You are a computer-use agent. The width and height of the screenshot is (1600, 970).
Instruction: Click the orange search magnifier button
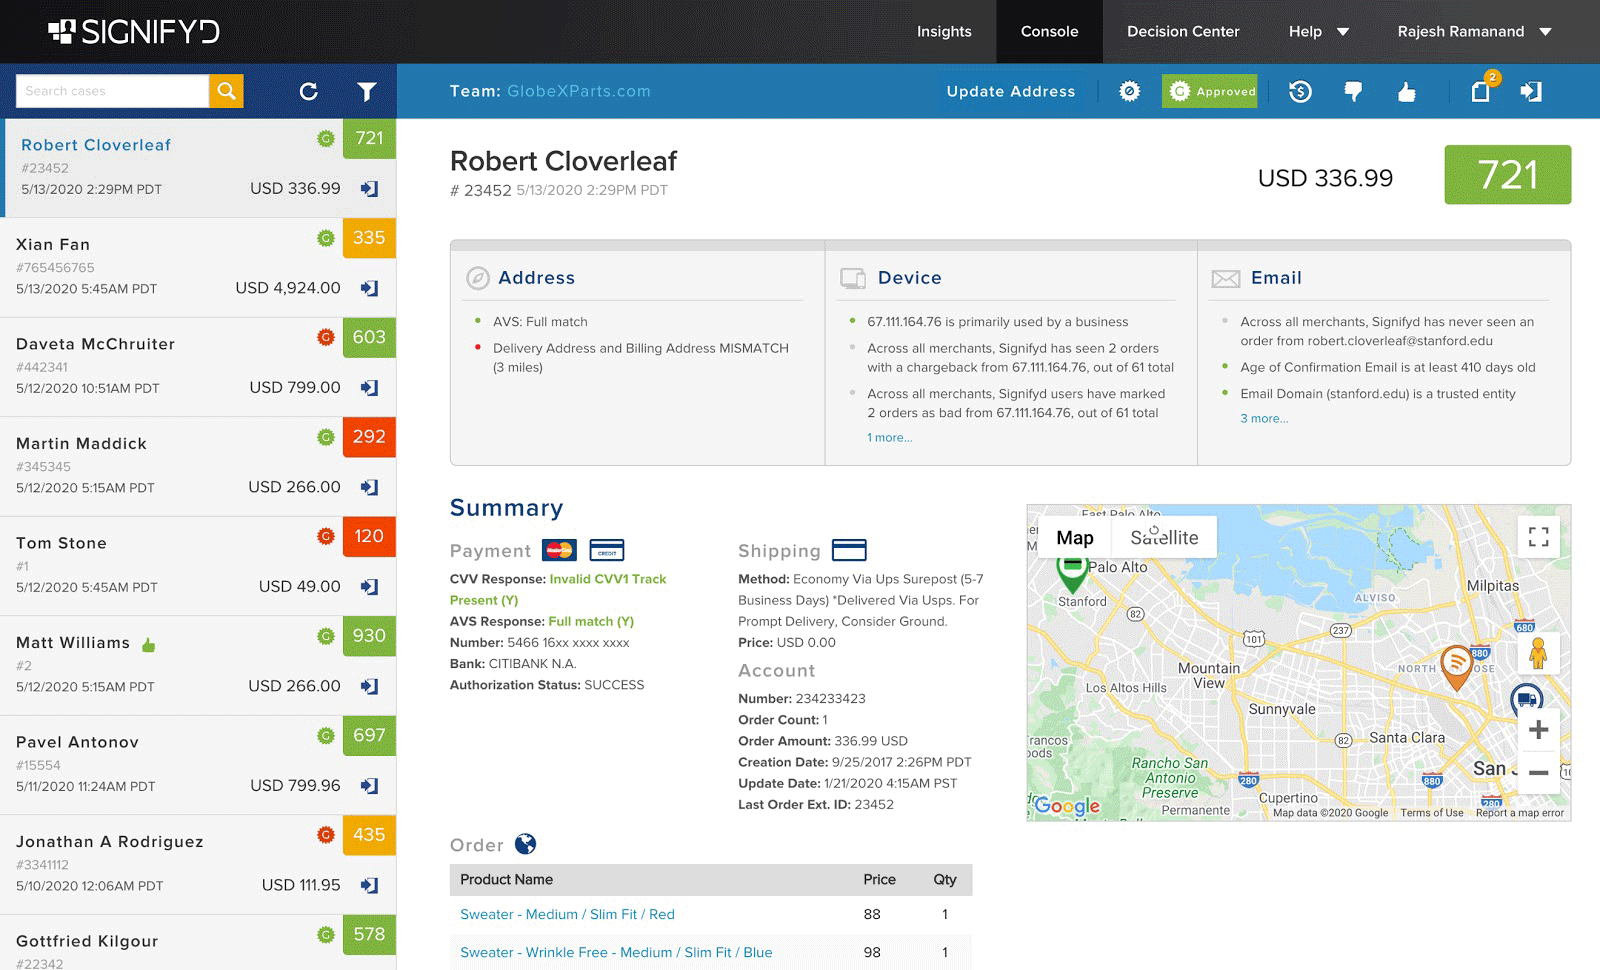227,91
